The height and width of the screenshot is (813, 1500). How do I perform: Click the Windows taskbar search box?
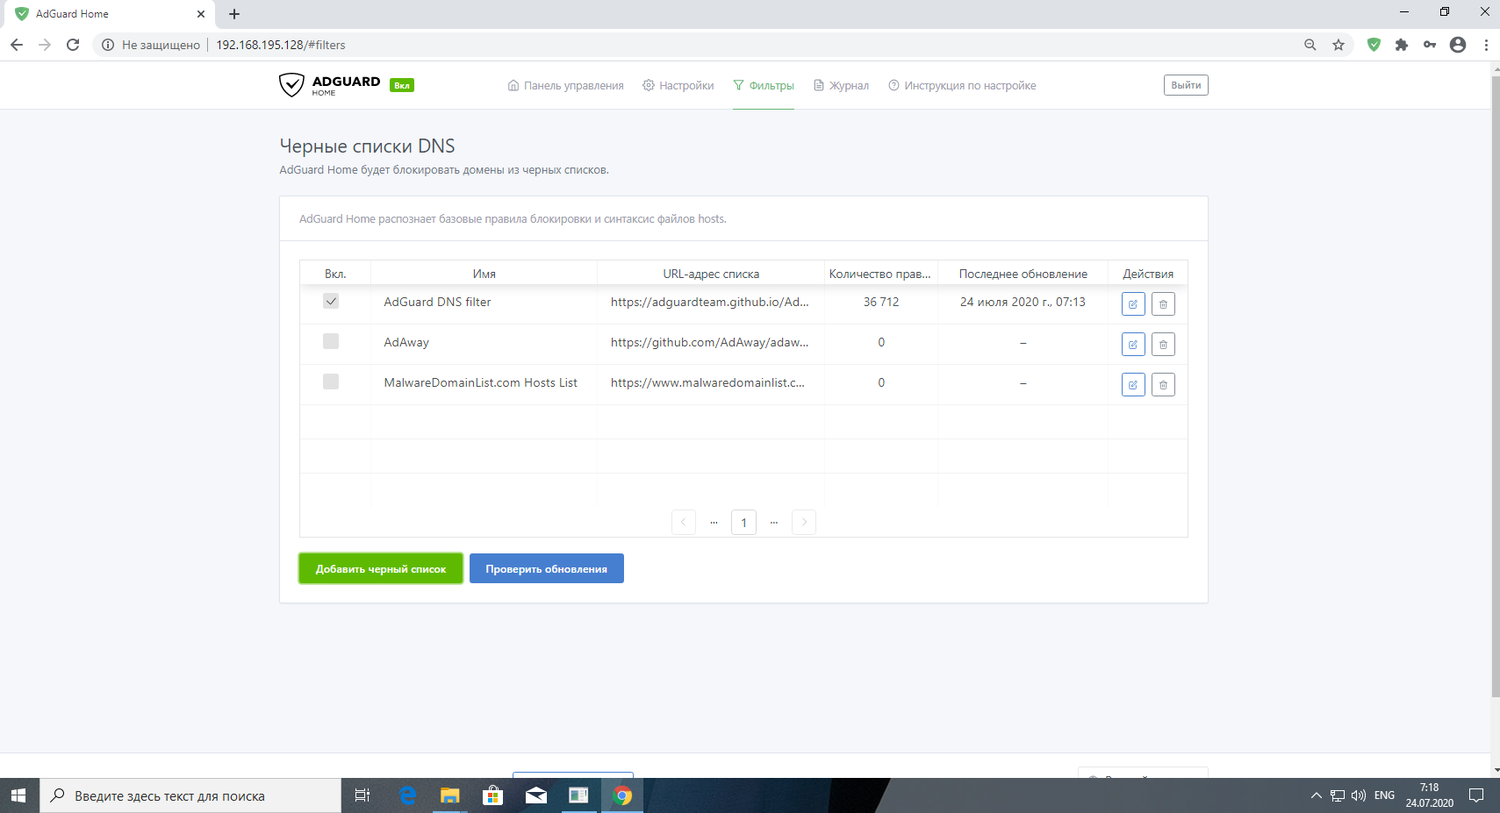[x=190, y=796]
